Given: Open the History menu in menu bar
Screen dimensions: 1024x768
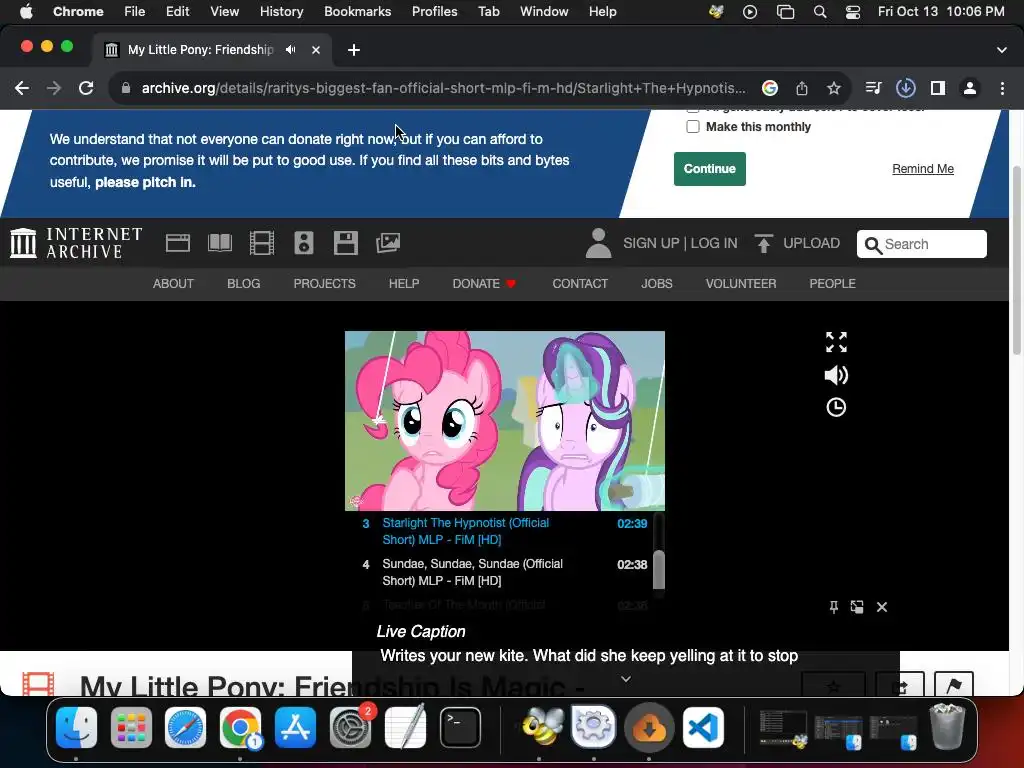Looking at the screenshot, I should coord(281,12).
